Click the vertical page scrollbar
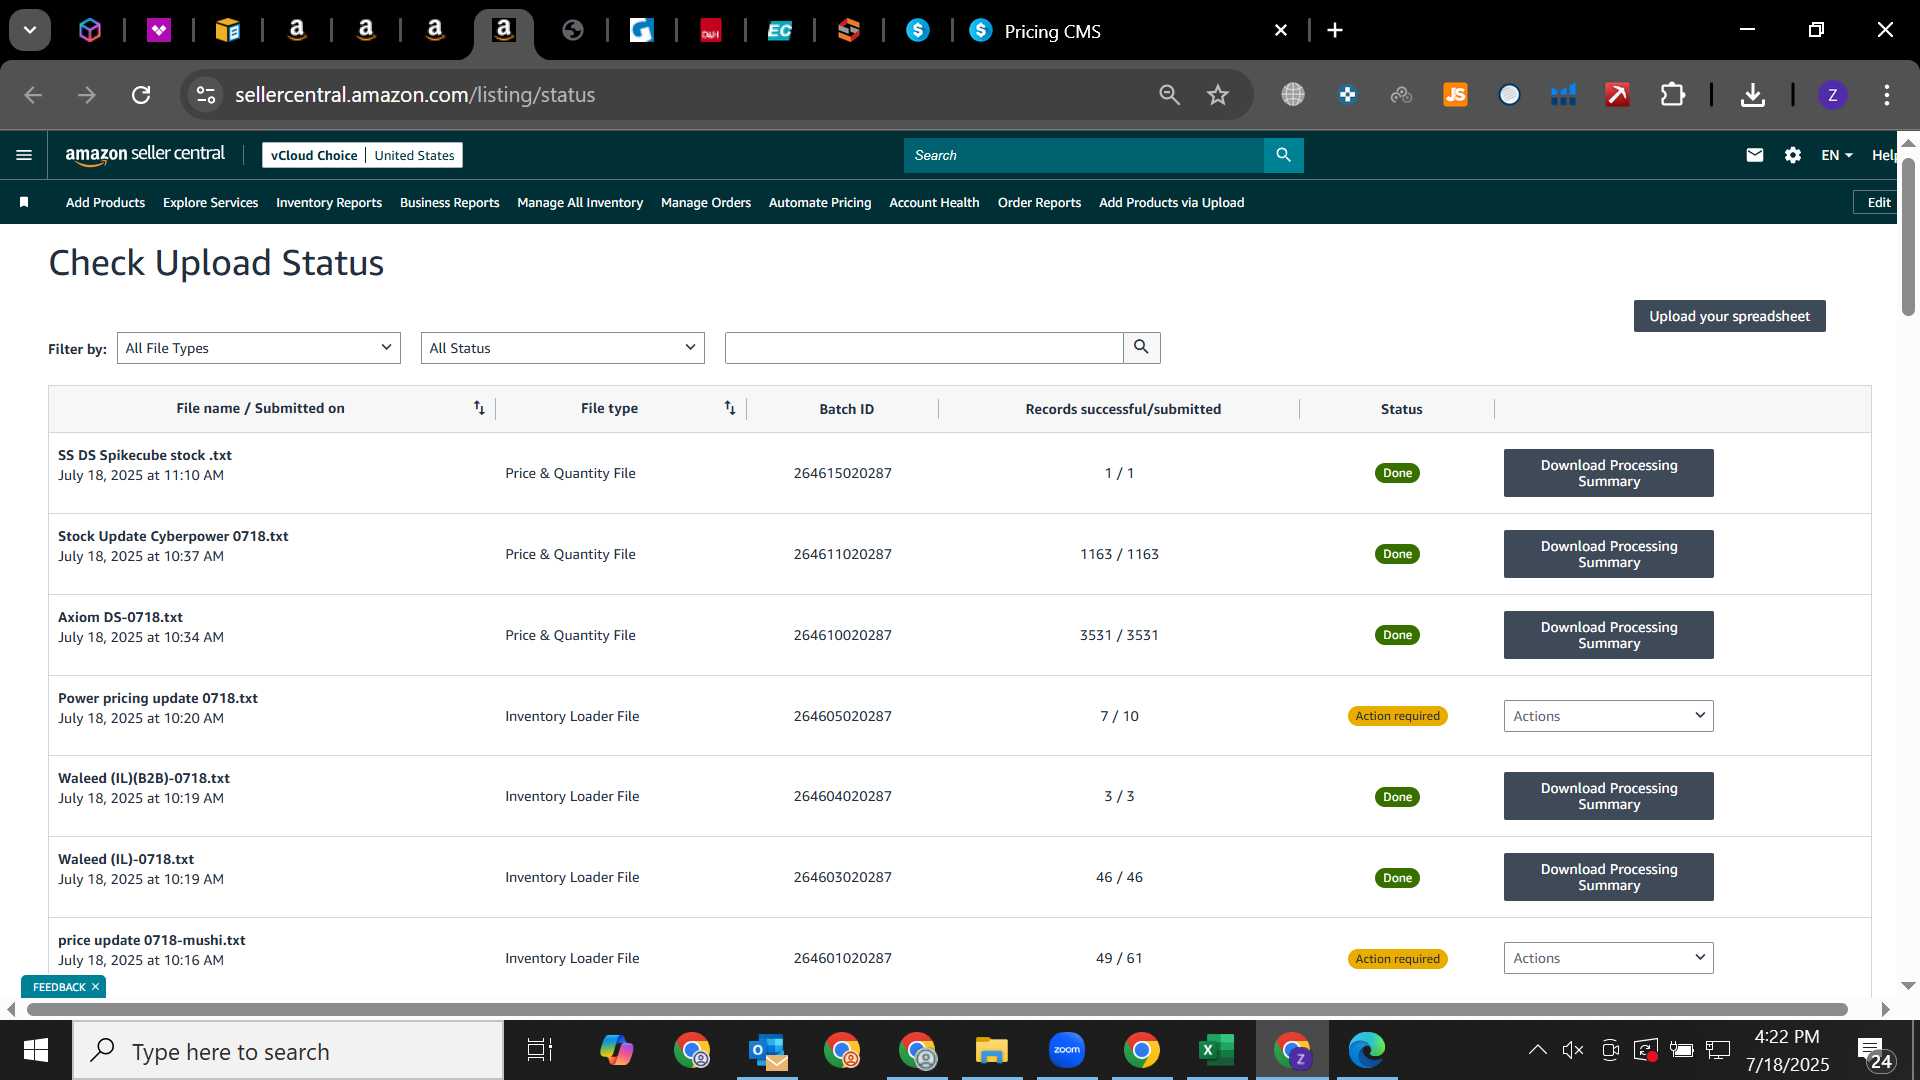 pyautogui.click(x=1908, y=235)
